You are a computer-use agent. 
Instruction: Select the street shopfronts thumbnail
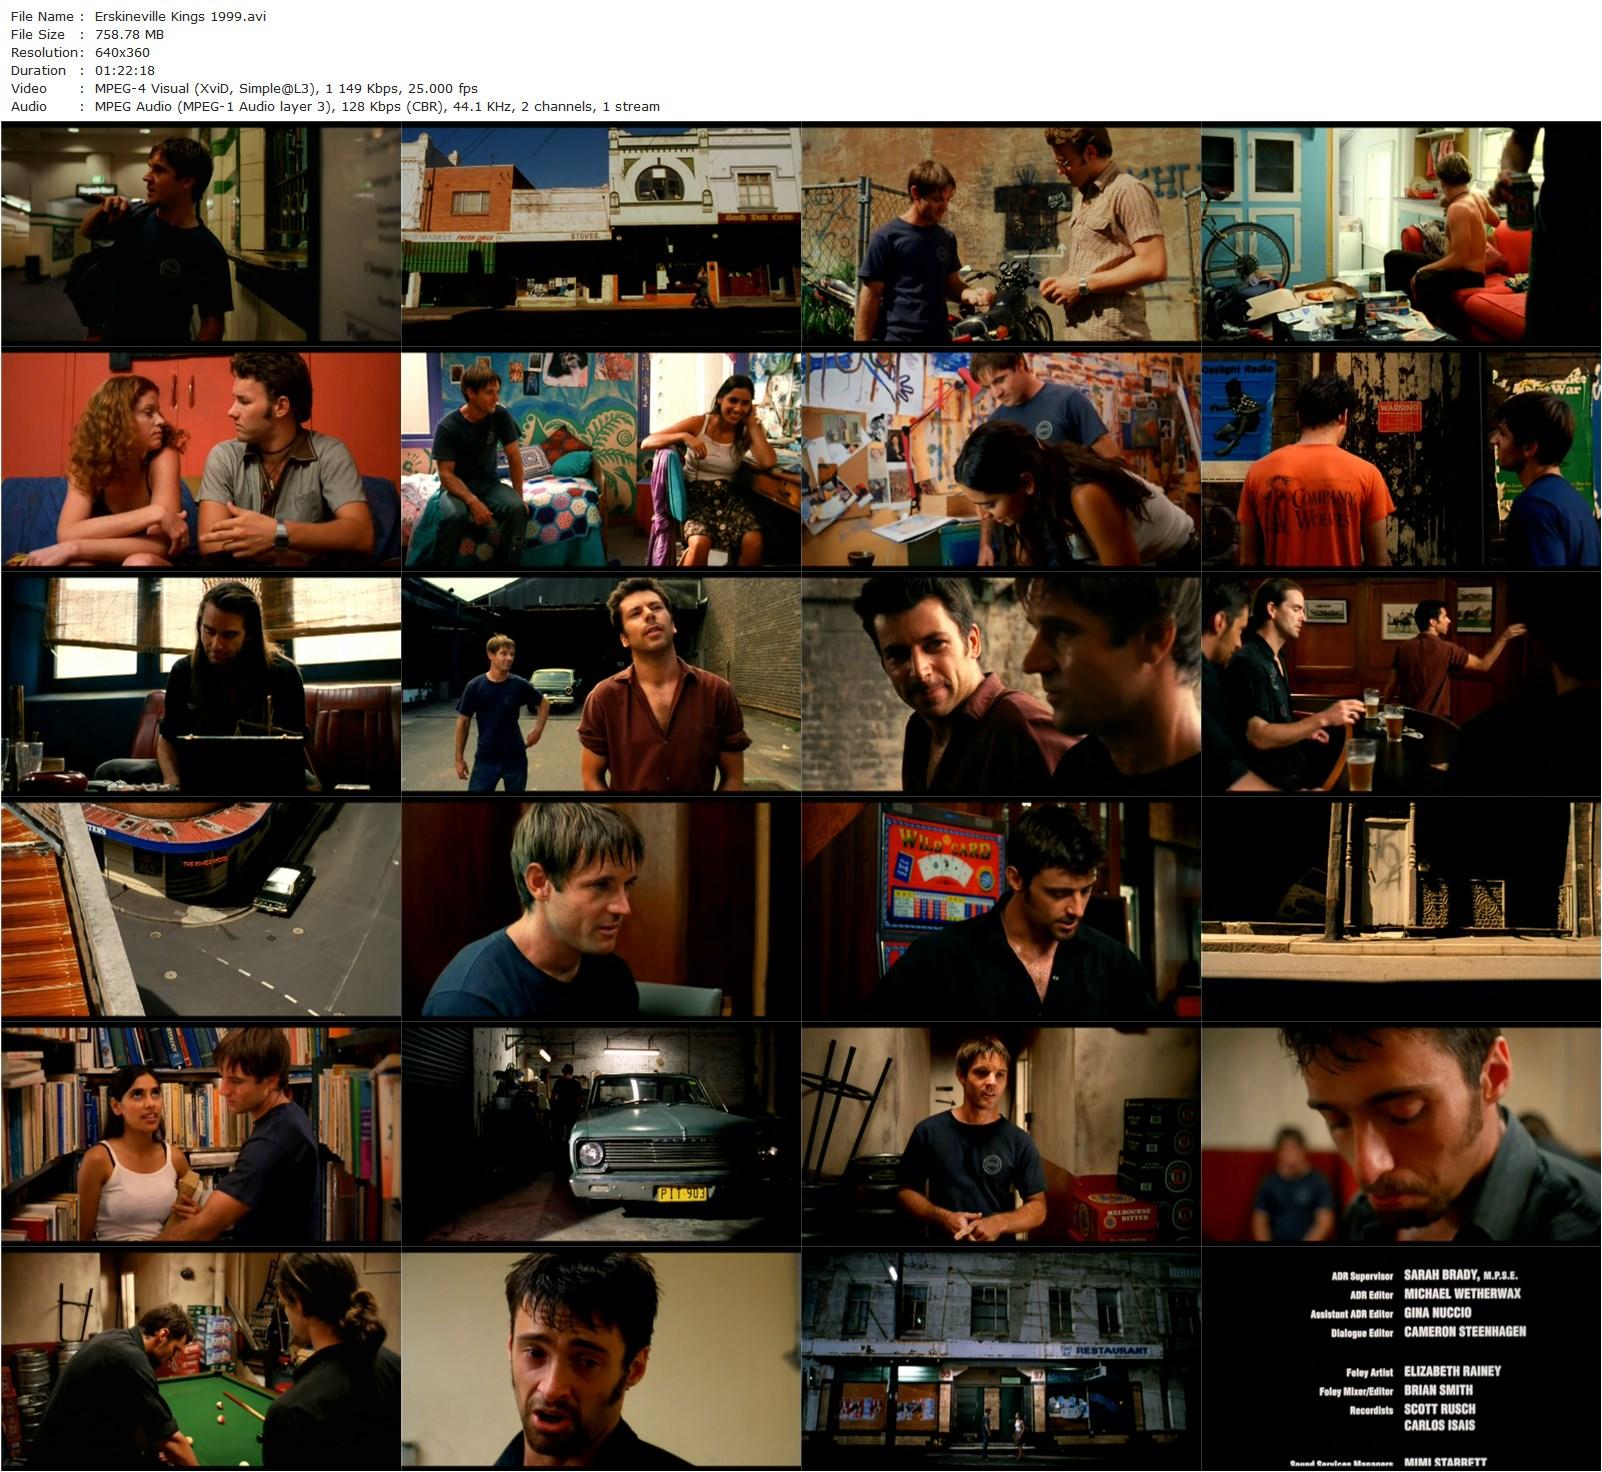click(600, 230)
